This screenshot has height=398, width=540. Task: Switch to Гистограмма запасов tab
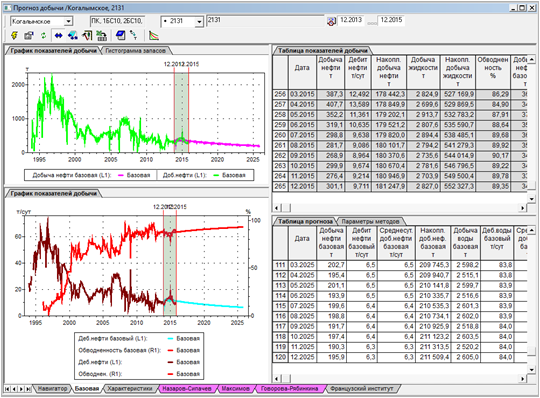click(x=135, y=51)
